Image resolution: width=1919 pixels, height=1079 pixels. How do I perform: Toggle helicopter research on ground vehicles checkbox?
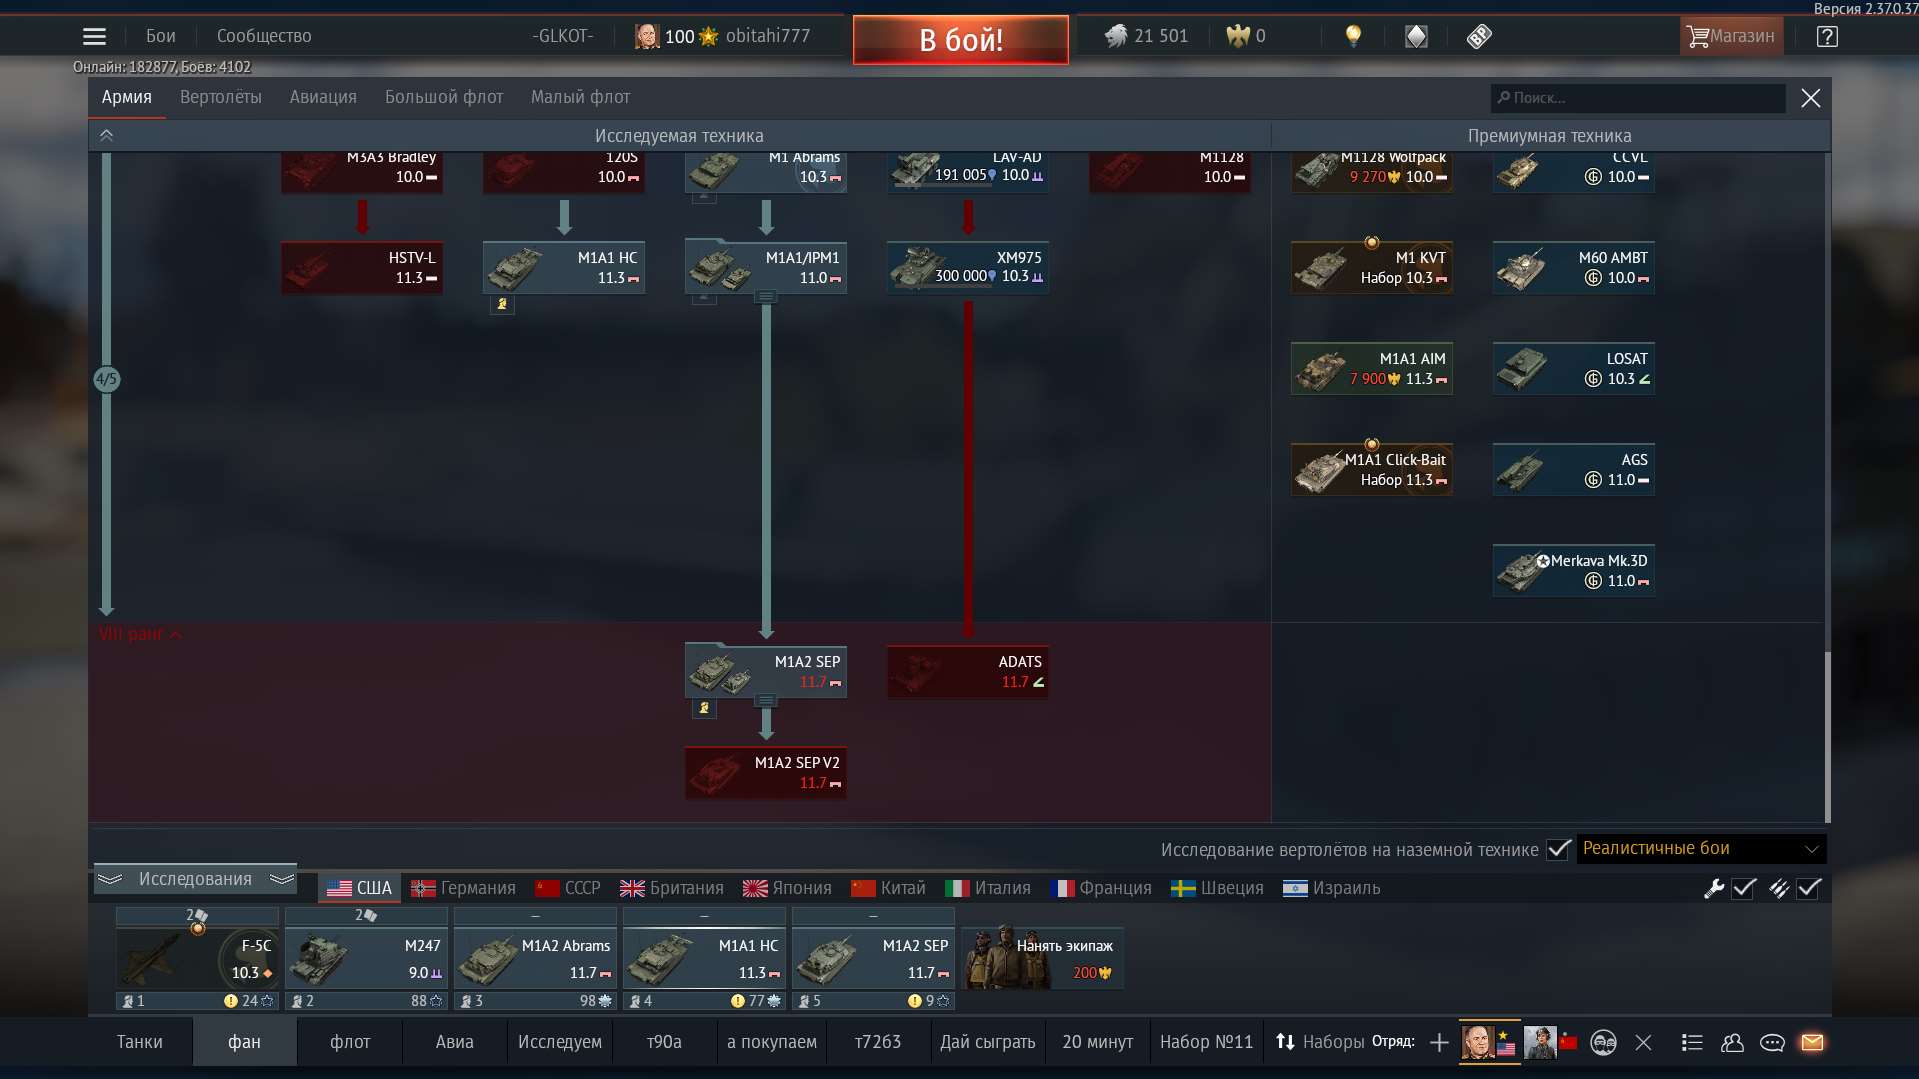pyautogui.click(x=1558, y=849)
